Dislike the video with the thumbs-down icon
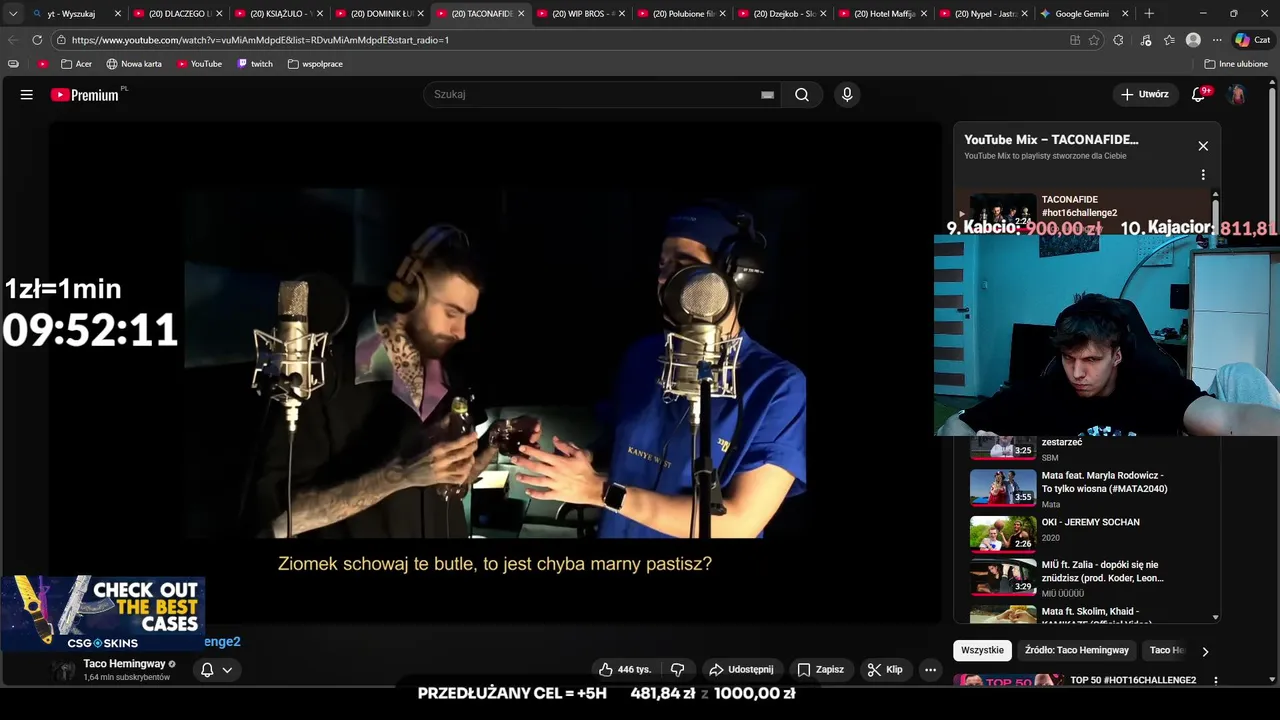1280x720 pixels. click(678, 670)
